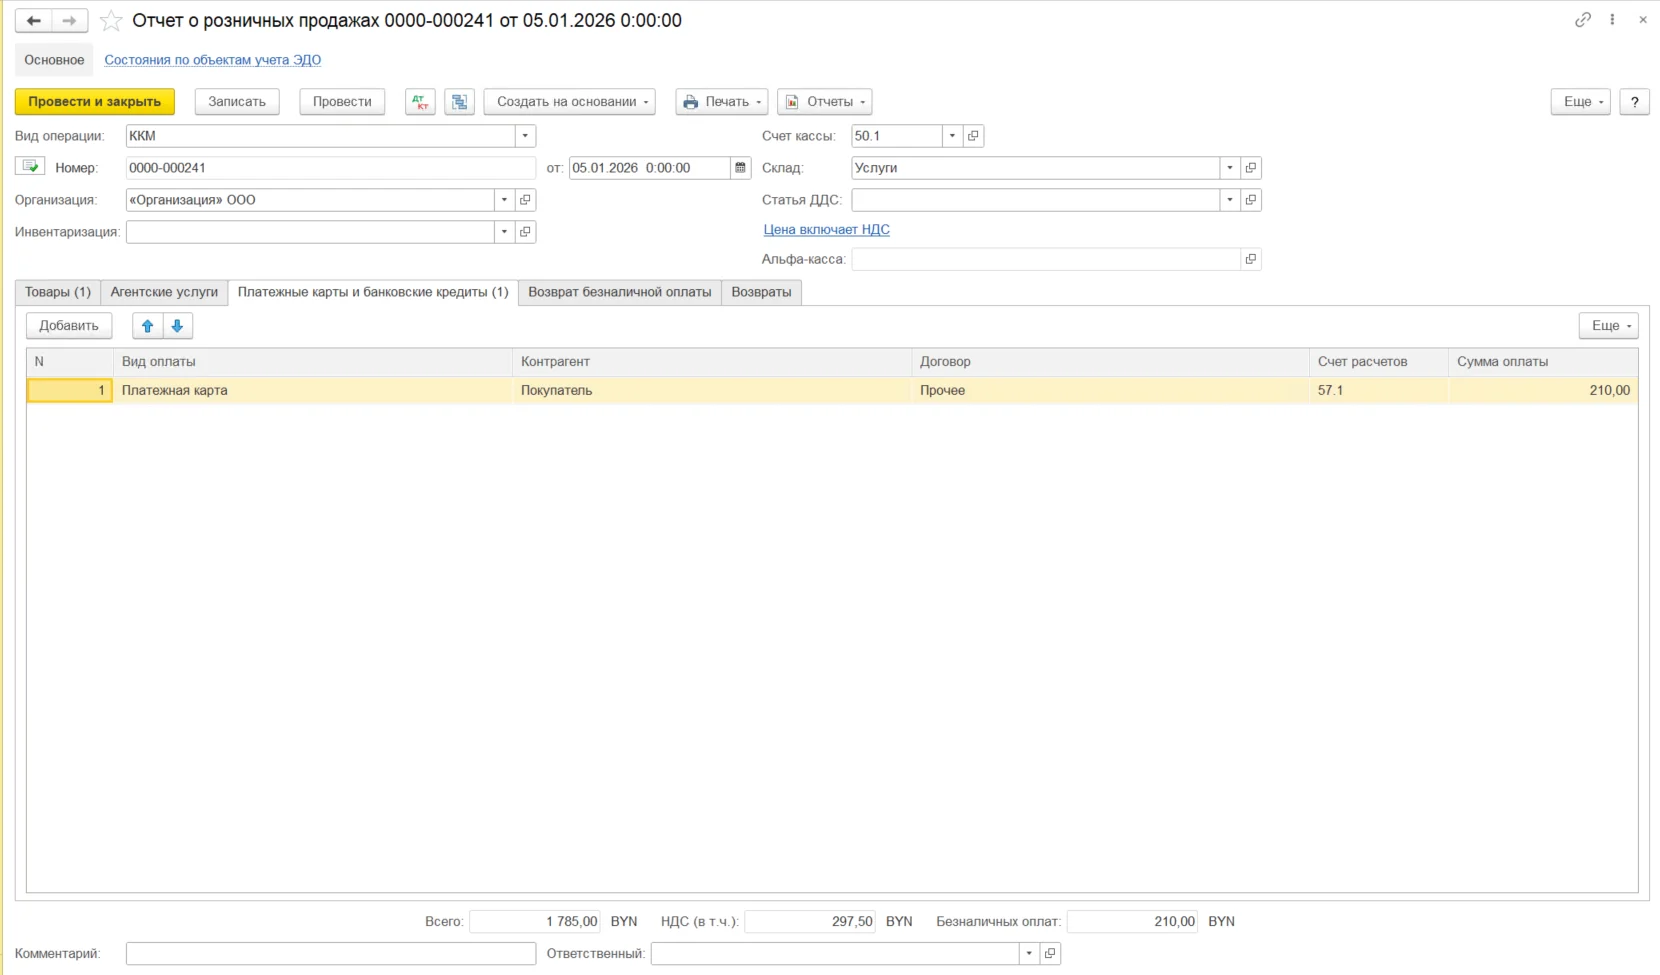Screen dimensions: 1660x975
Task: Click Провести и закрыть button
Action: coord(95,102)
